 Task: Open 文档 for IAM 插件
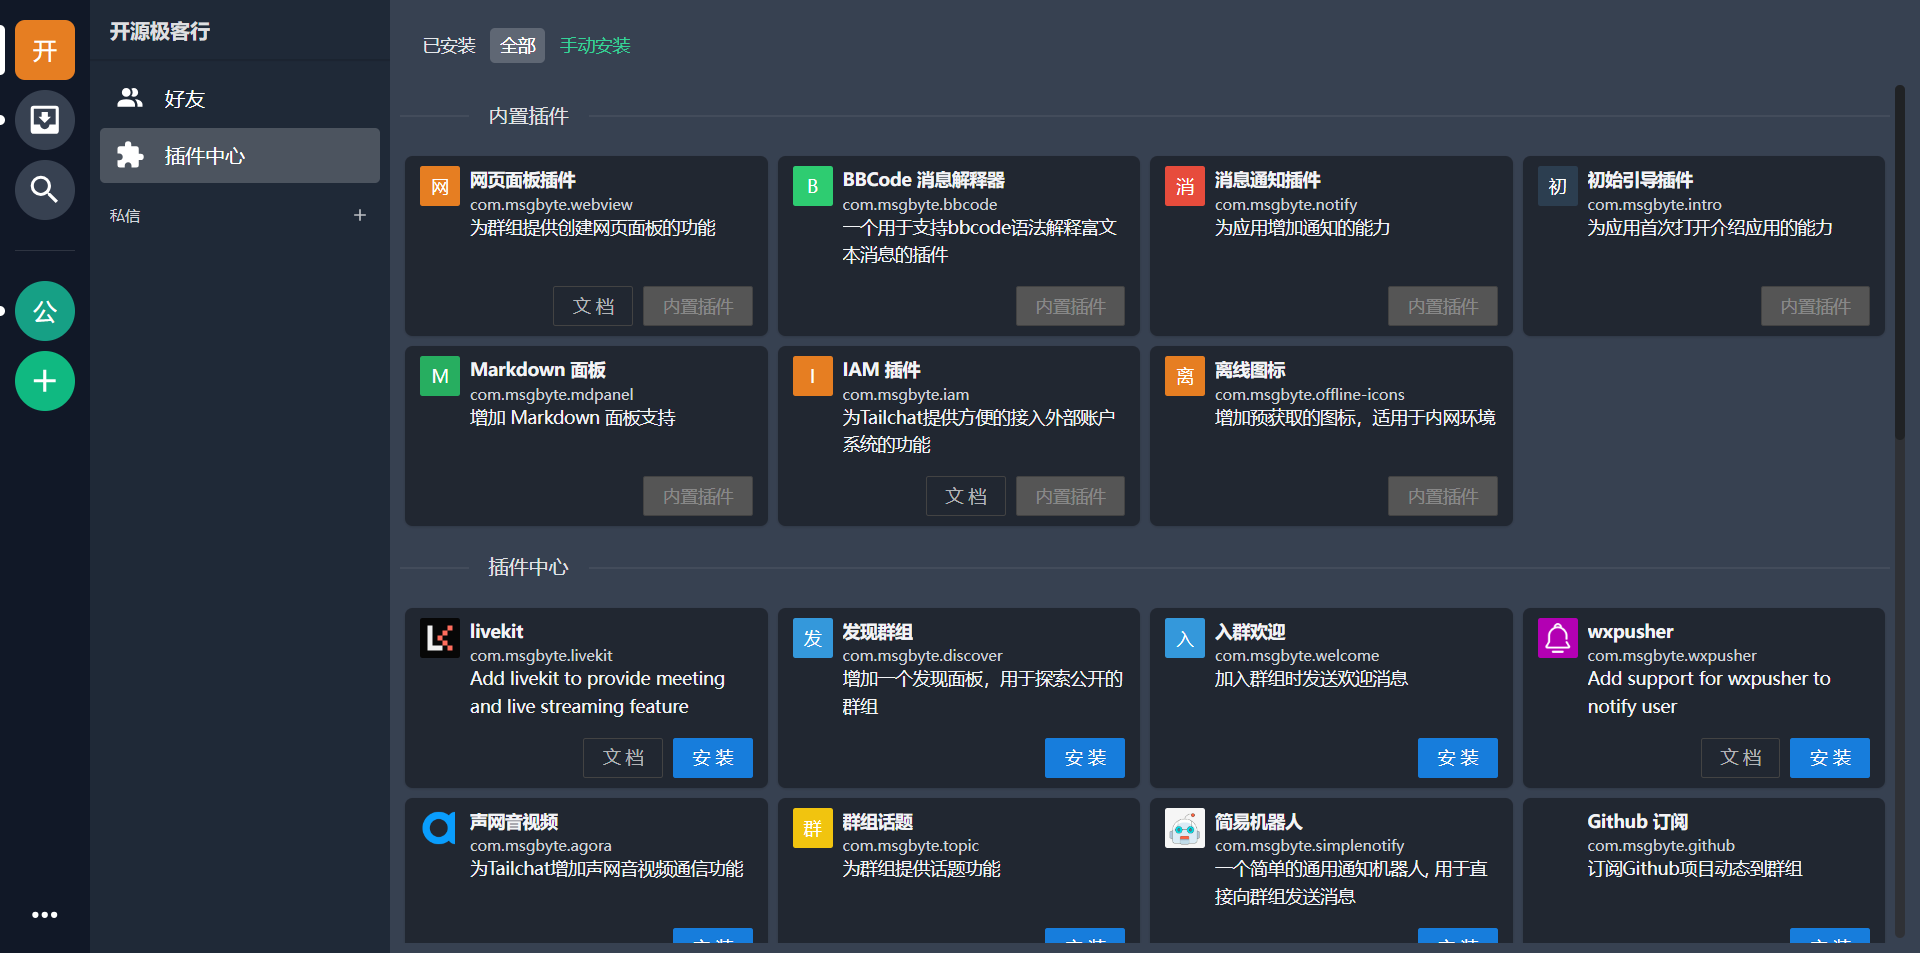click(966, 496)
